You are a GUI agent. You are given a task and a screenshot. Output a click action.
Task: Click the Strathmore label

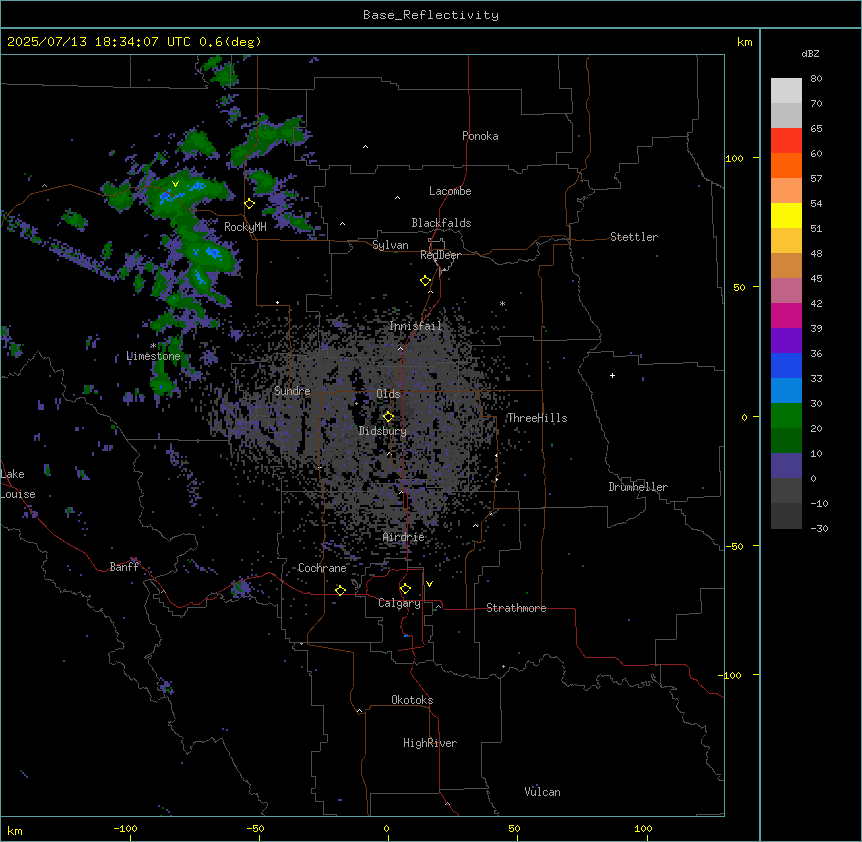(516, 608)
